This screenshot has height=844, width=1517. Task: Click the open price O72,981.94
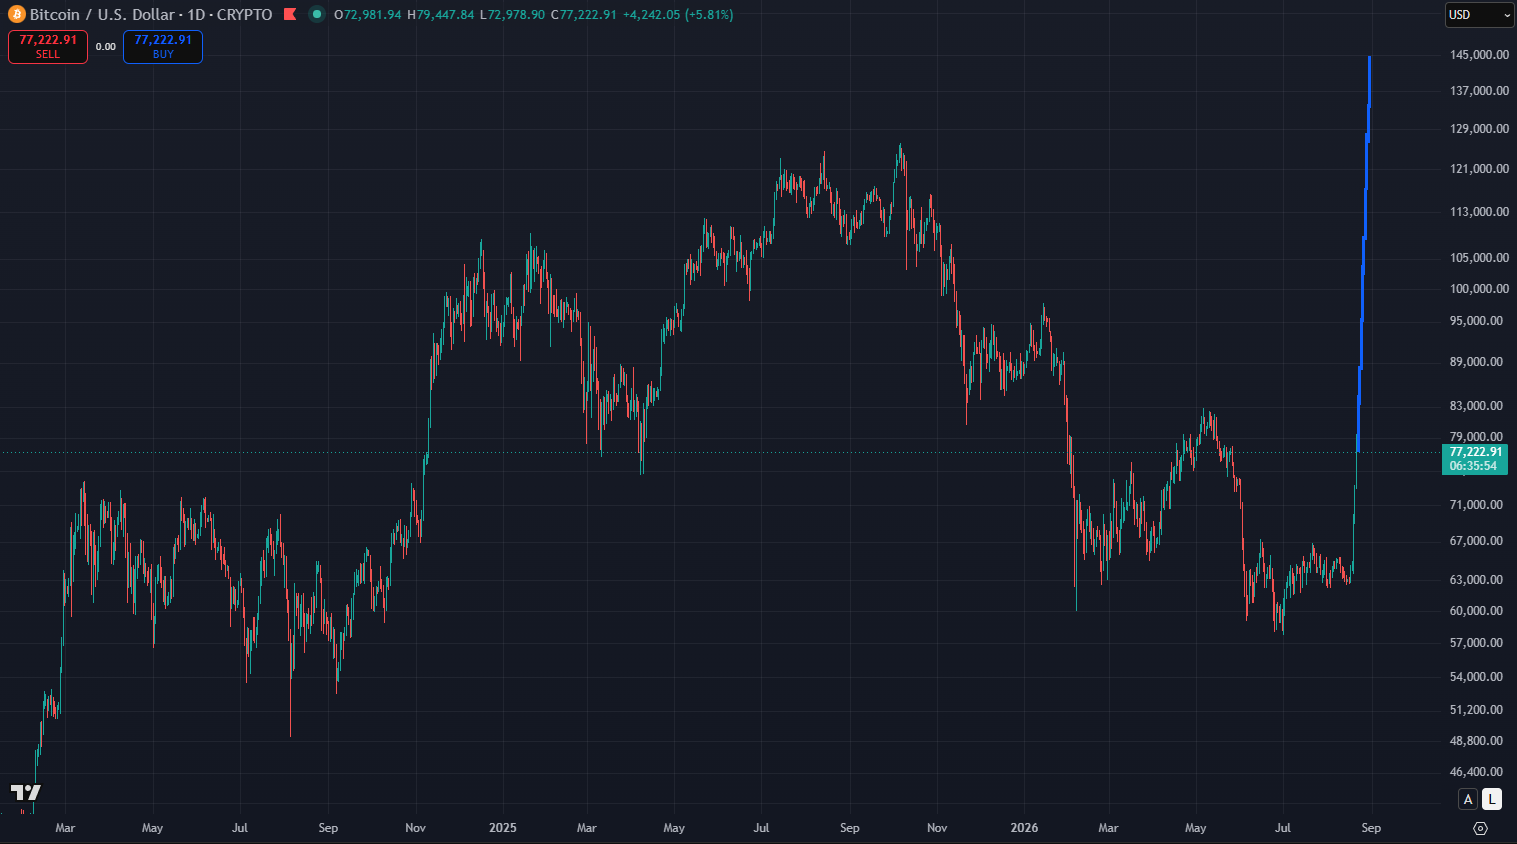367,15
